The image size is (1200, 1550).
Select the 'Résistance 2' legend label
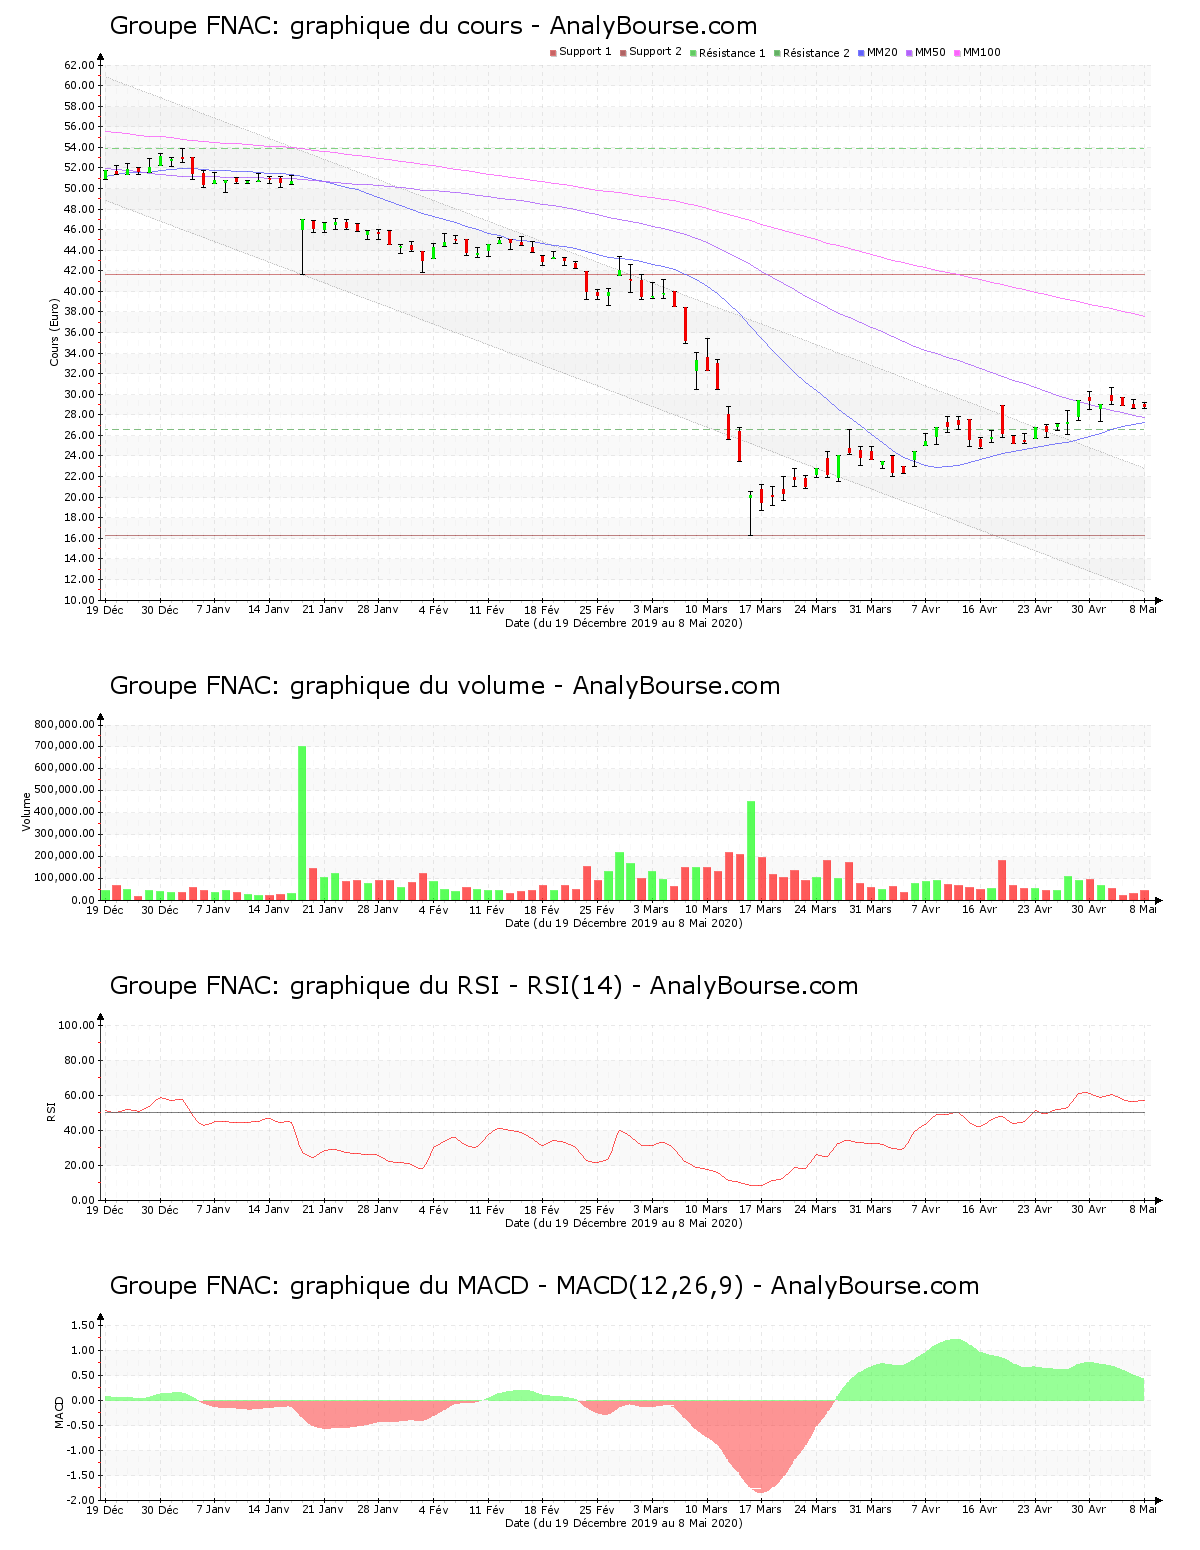(x=816, y=53)
